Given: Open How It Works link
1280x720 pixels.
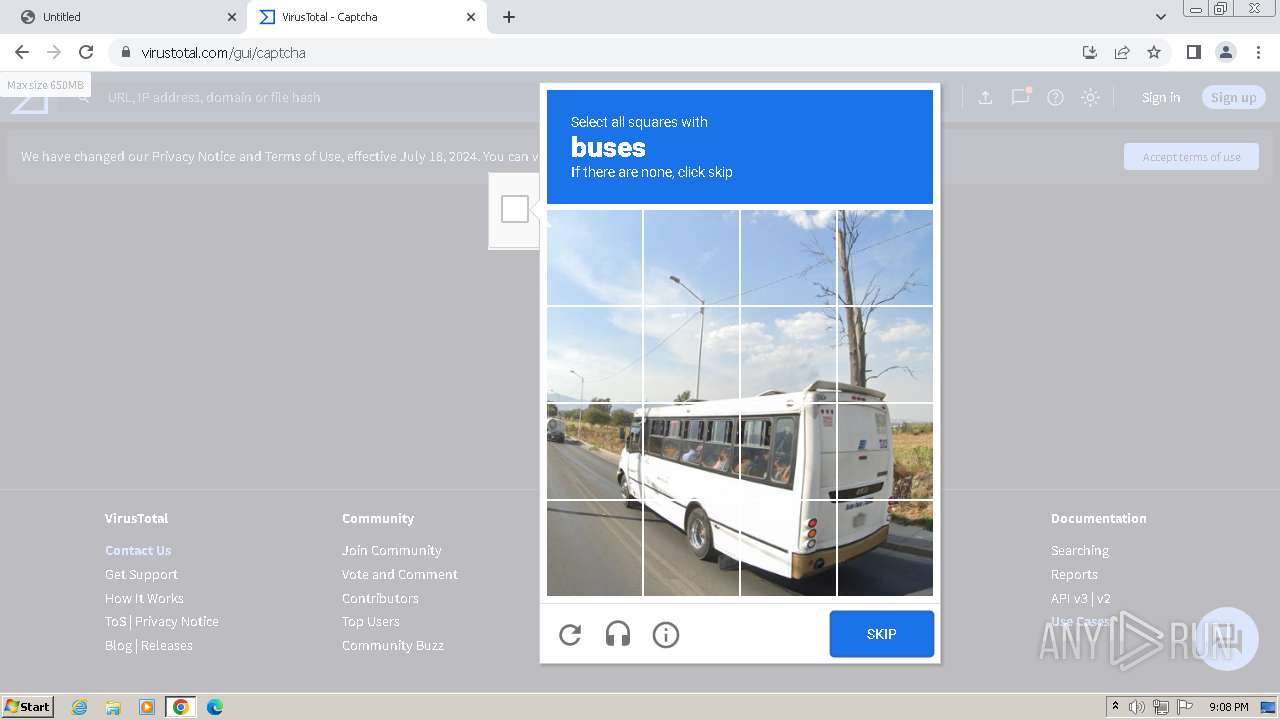Looking at the screenshot, I should pos(144,598).
